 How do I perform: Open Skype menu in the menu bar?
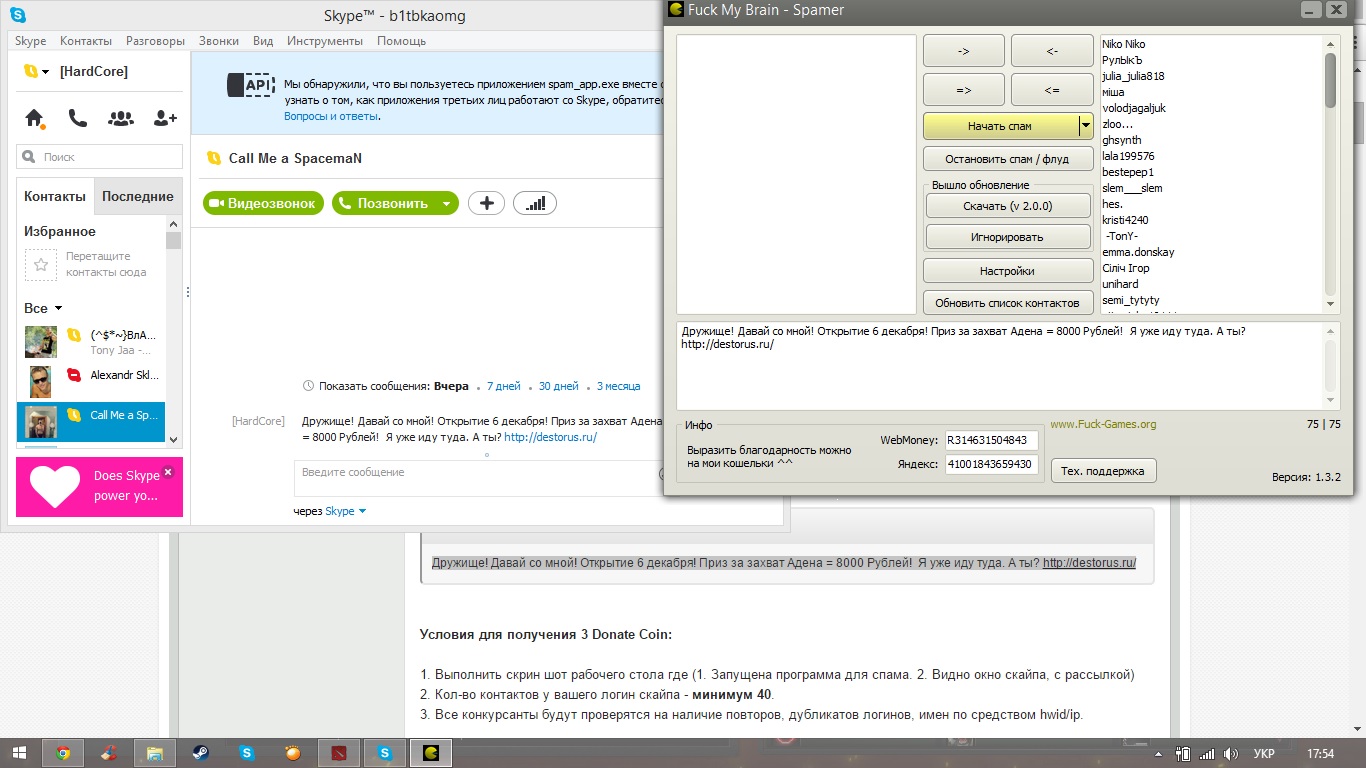tap(31, 41)
